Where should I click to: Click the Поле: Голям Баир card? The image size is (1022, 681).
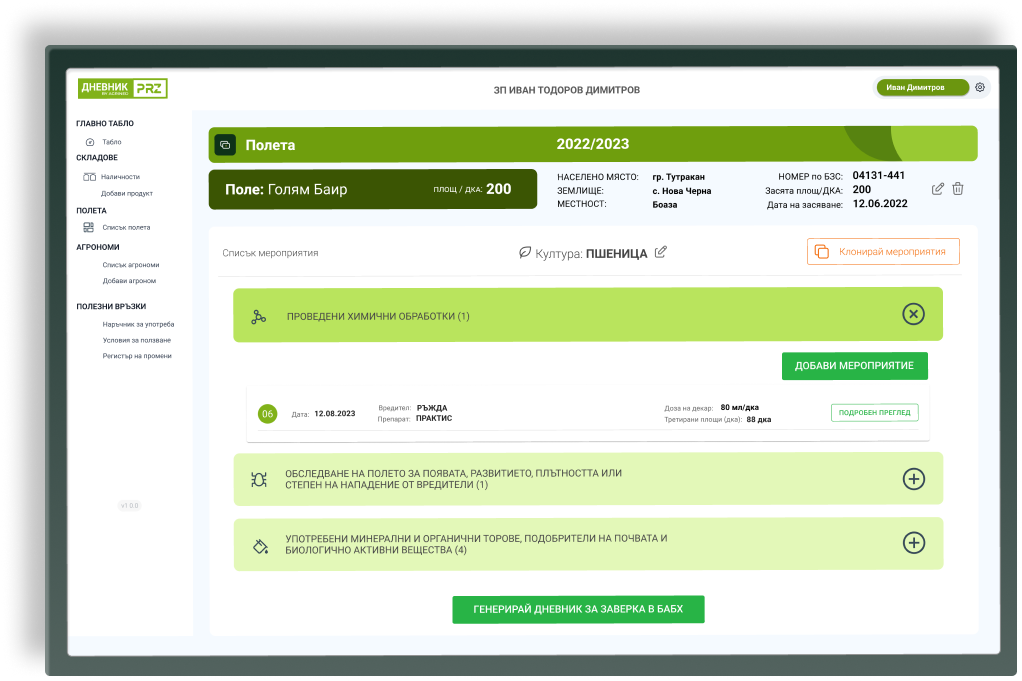pos(373,190)
